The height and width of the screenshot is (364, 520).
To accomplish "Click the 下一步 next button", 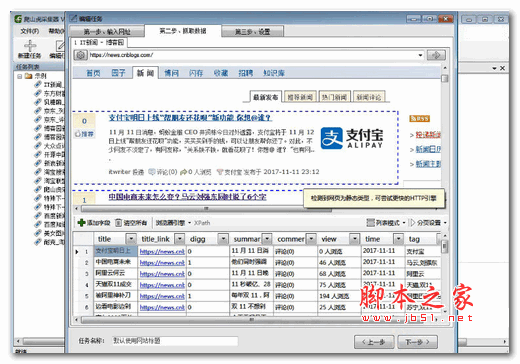I will point(417,342).
